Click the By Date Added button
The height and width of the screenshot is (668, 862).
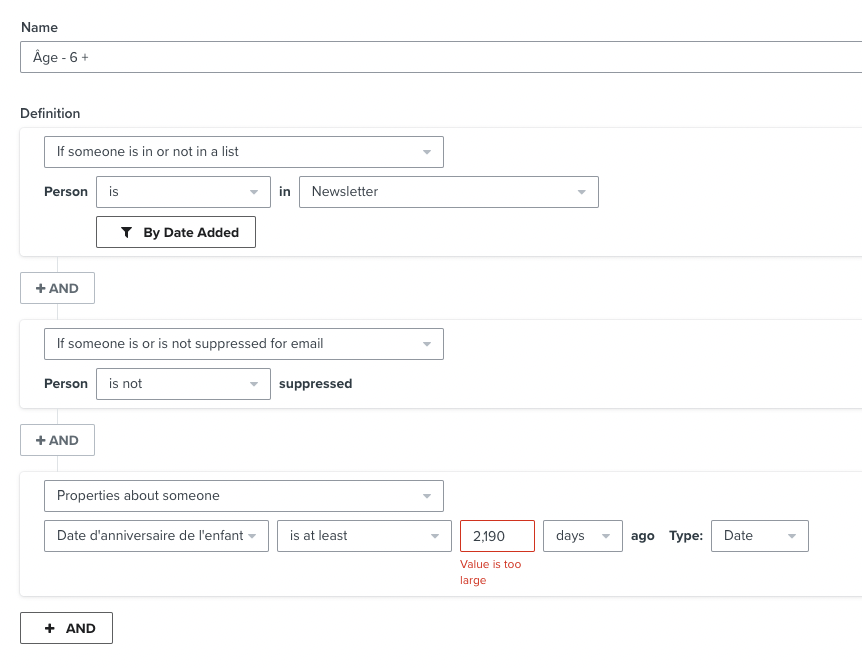pos(176,232)
